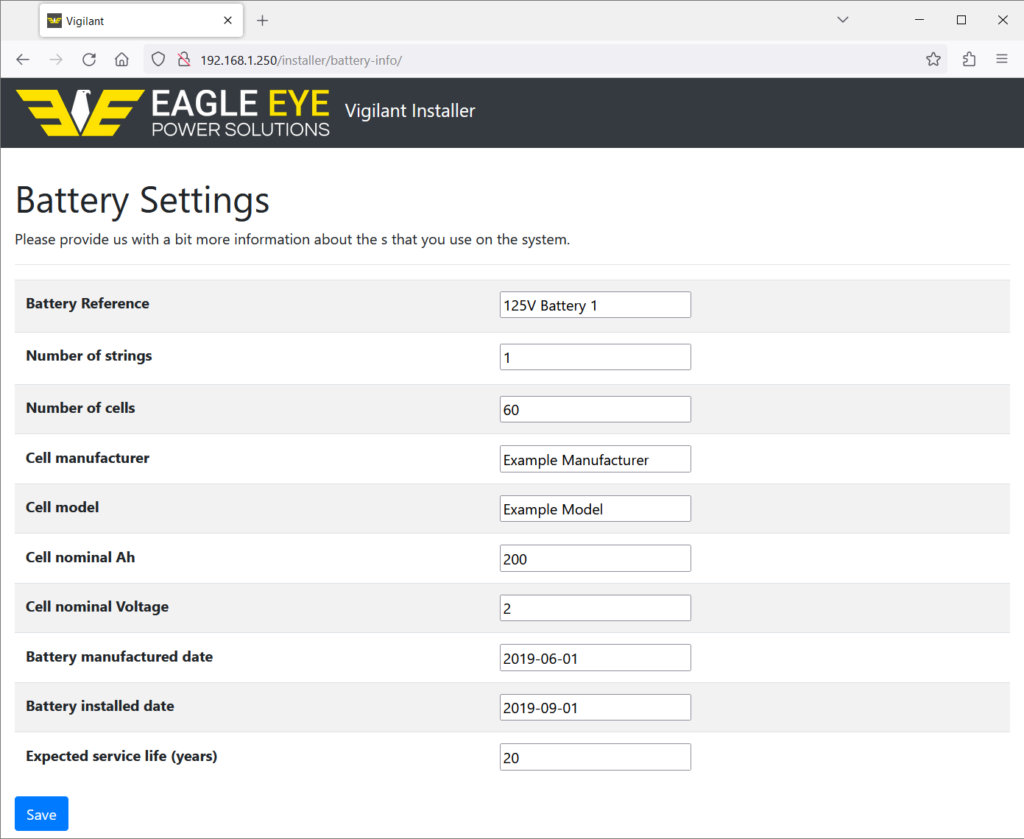
Task: Click the browser forward arrow
Action: pyautogui.click(x=56, y=60)
